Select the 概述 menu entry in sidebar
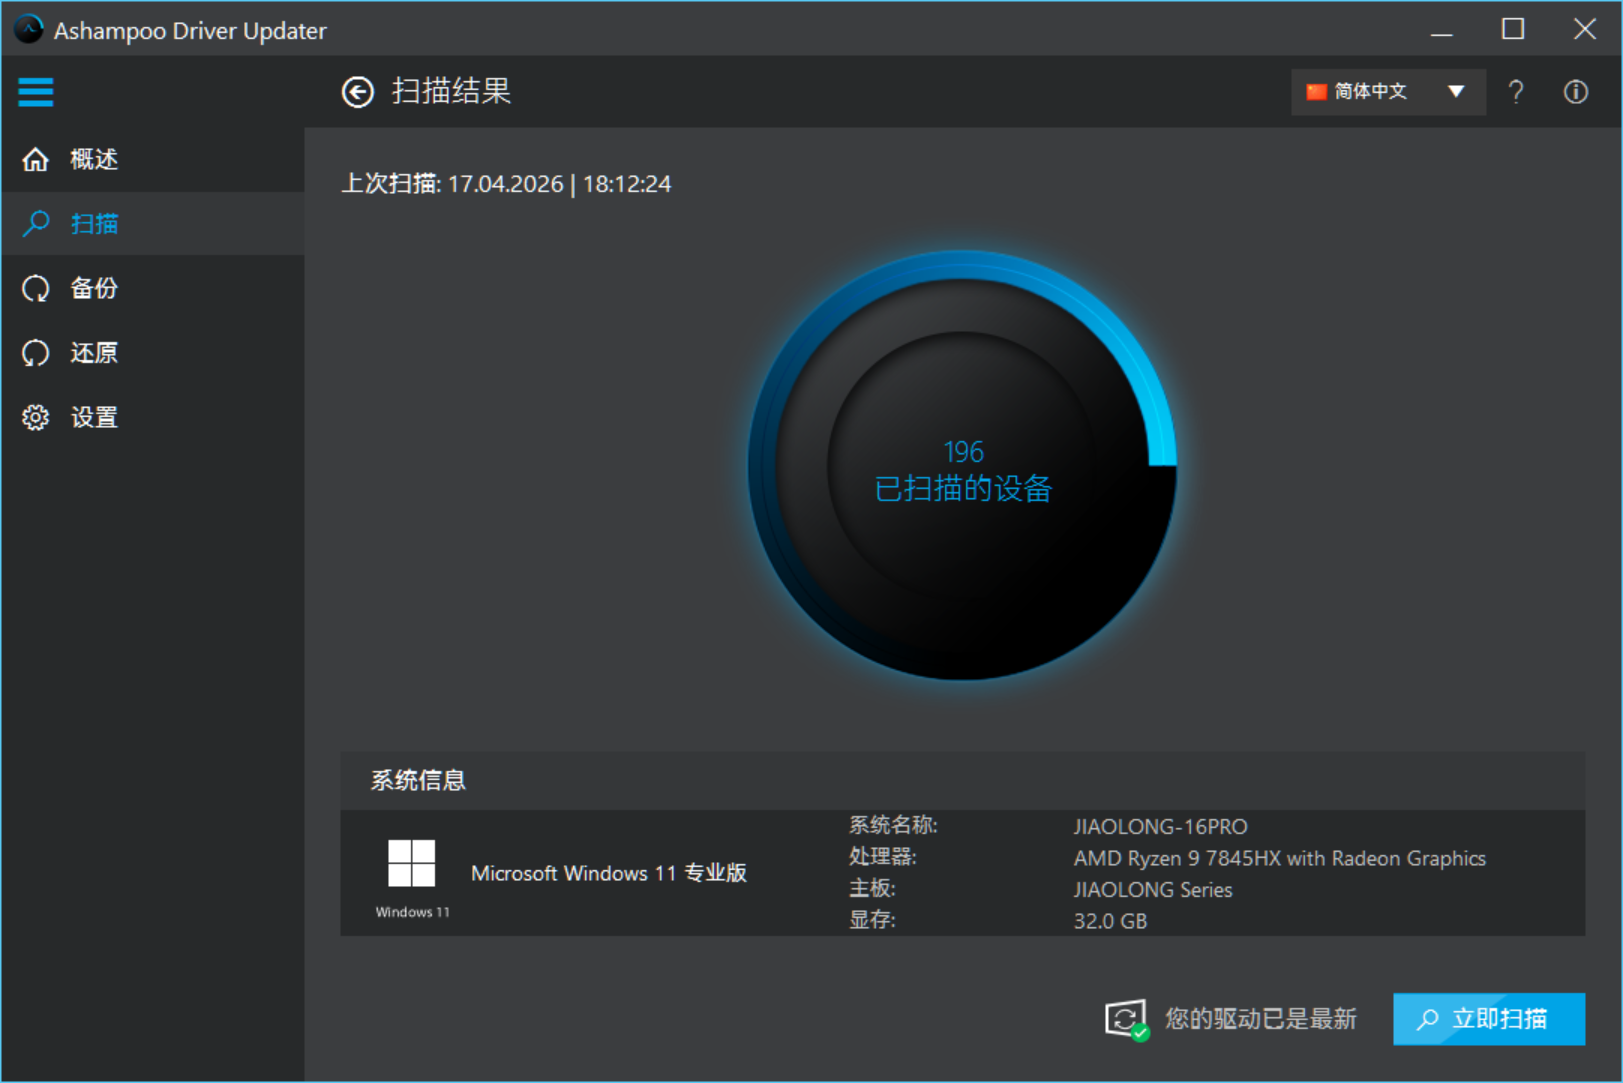This screenshot has height=1083, width=1623. click(x=92, y=159)
